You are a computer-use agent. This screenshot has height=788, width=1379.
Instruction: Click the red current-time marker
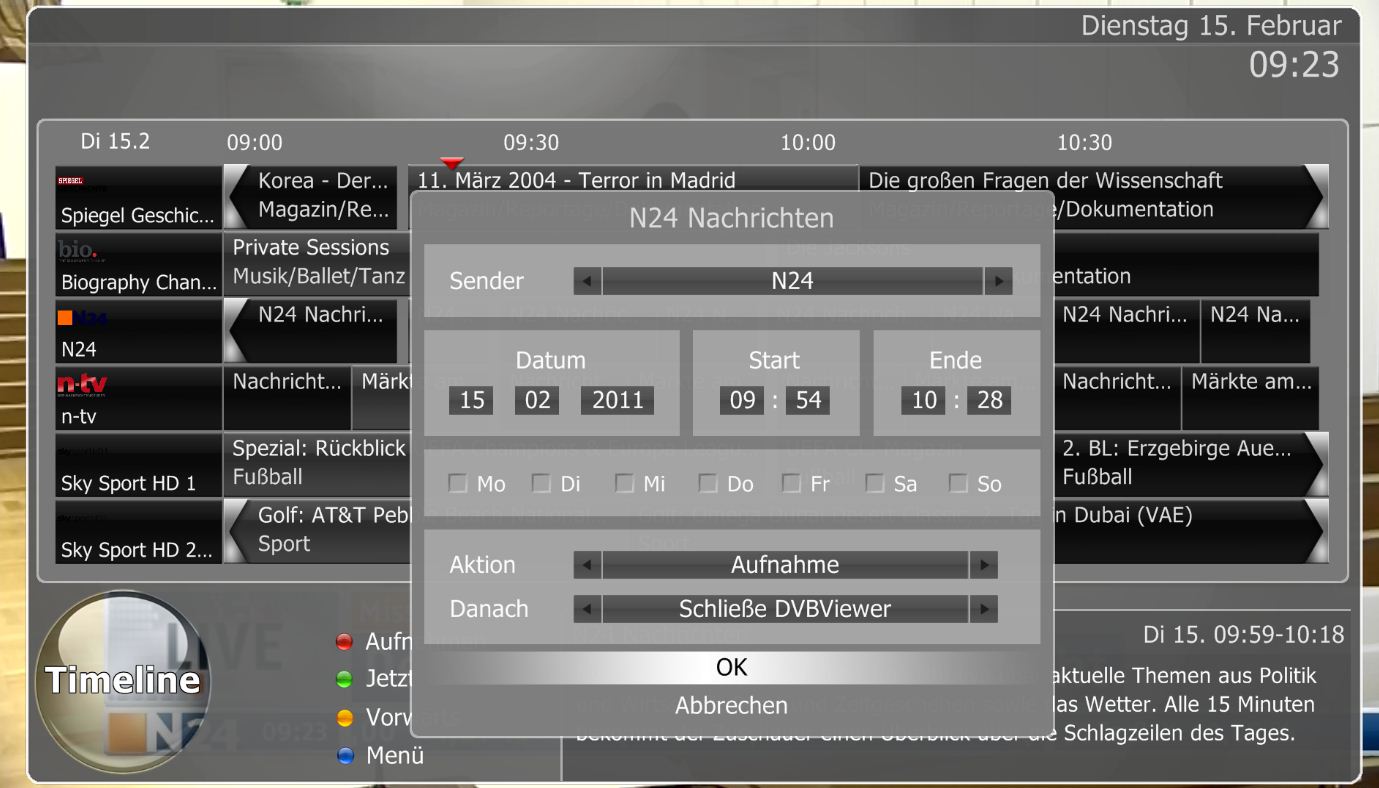click(x=452, y=163)
